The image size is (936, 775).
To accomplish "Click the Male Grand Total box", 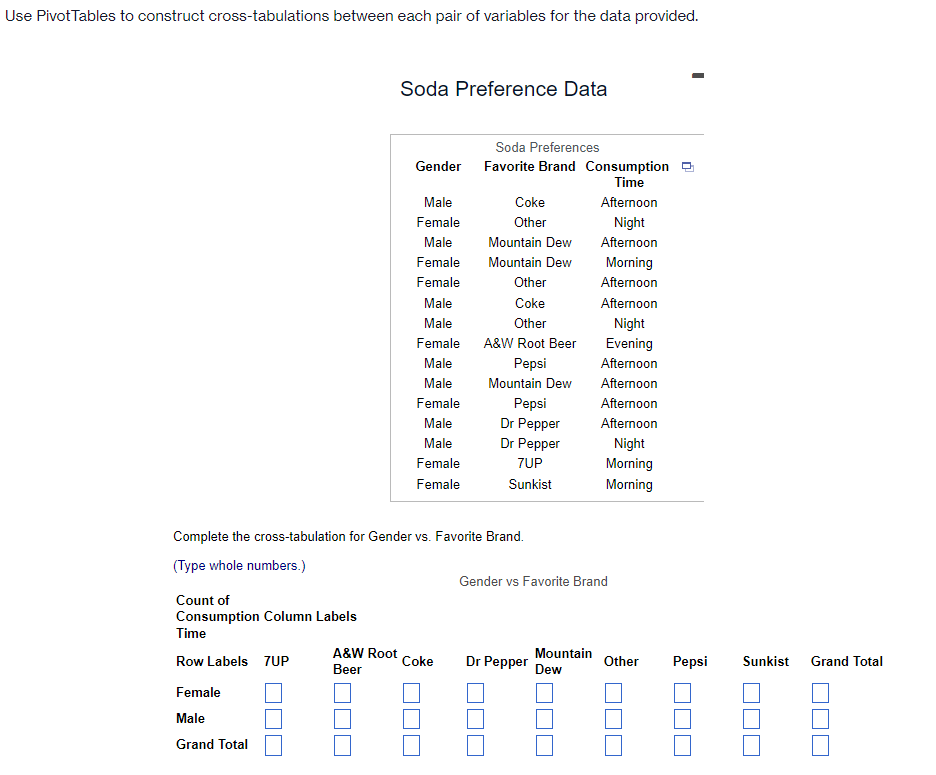I will (820, 718).
